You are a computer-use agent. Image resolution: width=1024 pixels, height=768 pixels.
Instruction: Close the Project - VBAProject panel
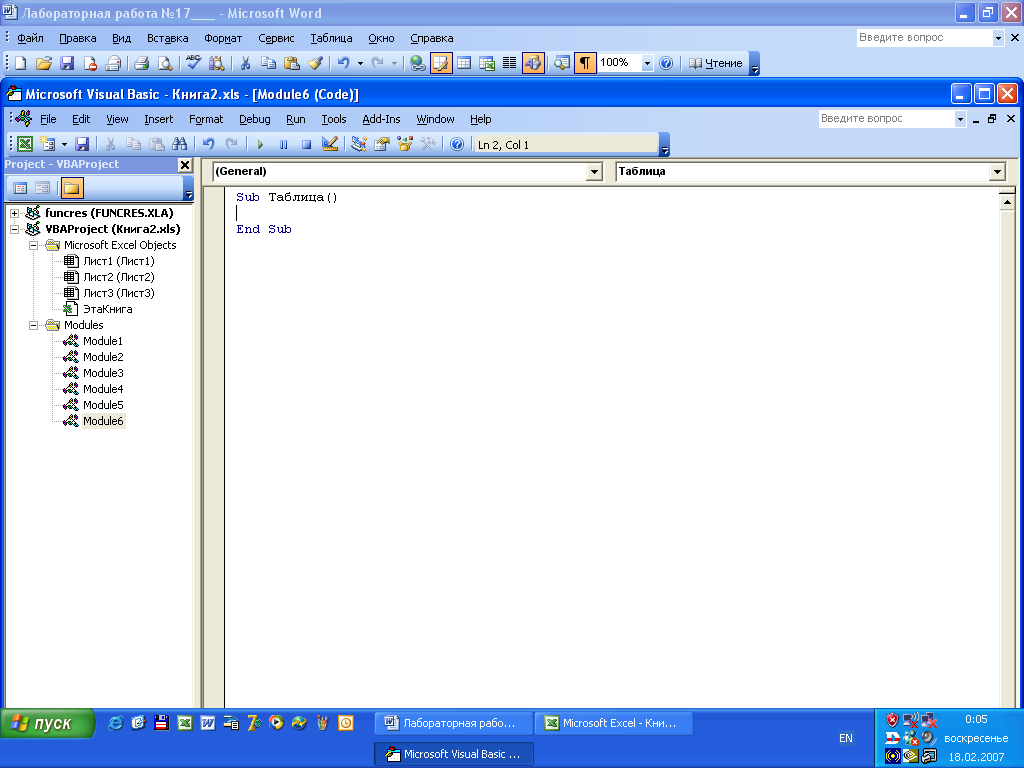tap(185, 165)
